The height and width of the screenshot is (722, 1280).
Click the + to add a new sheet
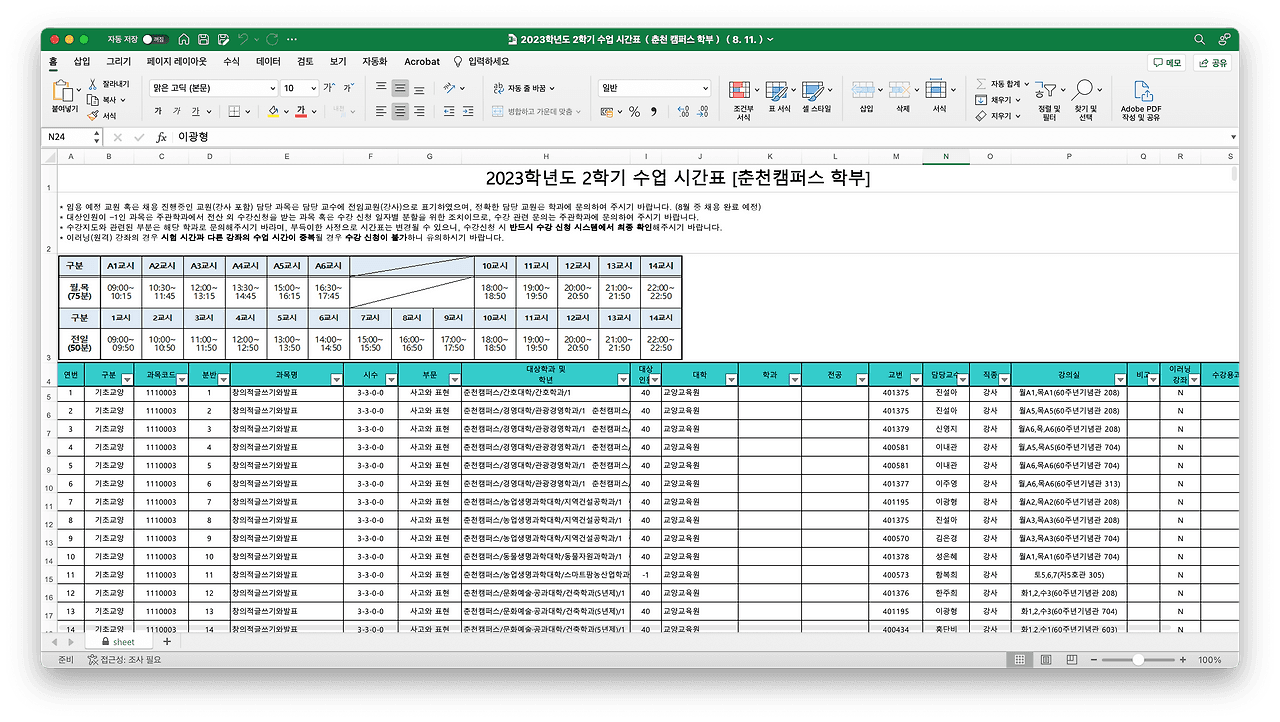pos(166,642)
